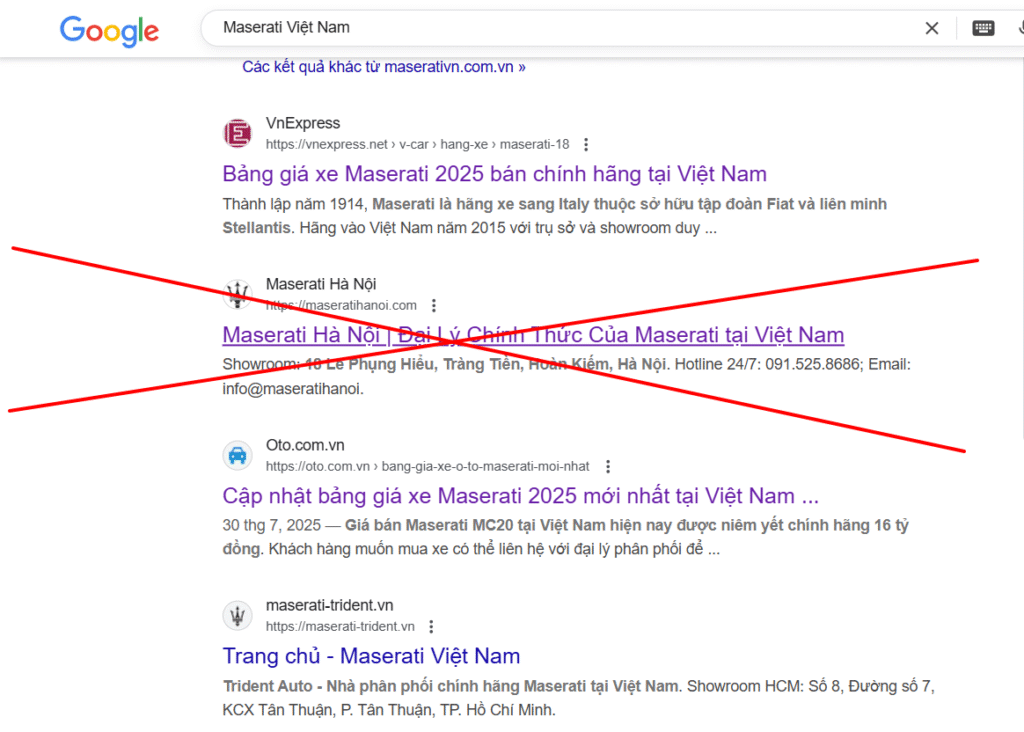Click into the "Maserati Việt Nam" search field

tap(560, 28)
